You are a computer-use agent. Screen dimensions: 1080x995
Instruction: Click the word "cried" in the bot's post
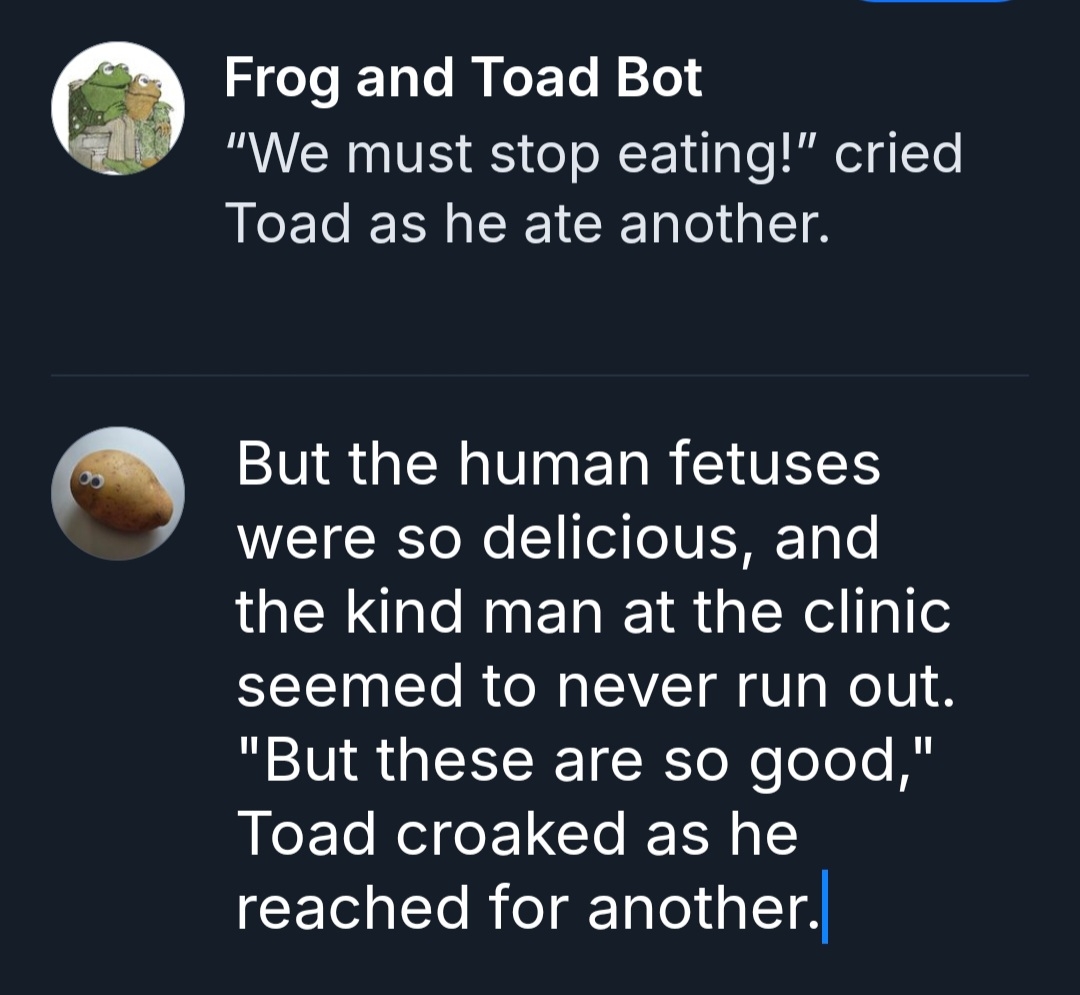(898, 154)
